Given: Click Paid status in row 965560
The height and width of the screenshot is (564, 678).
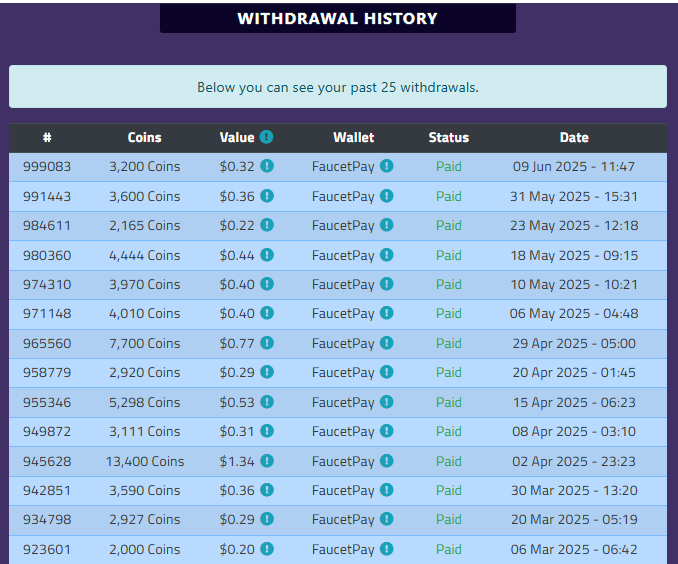Looking at the screenshot, I should click(x=448, y=343).
